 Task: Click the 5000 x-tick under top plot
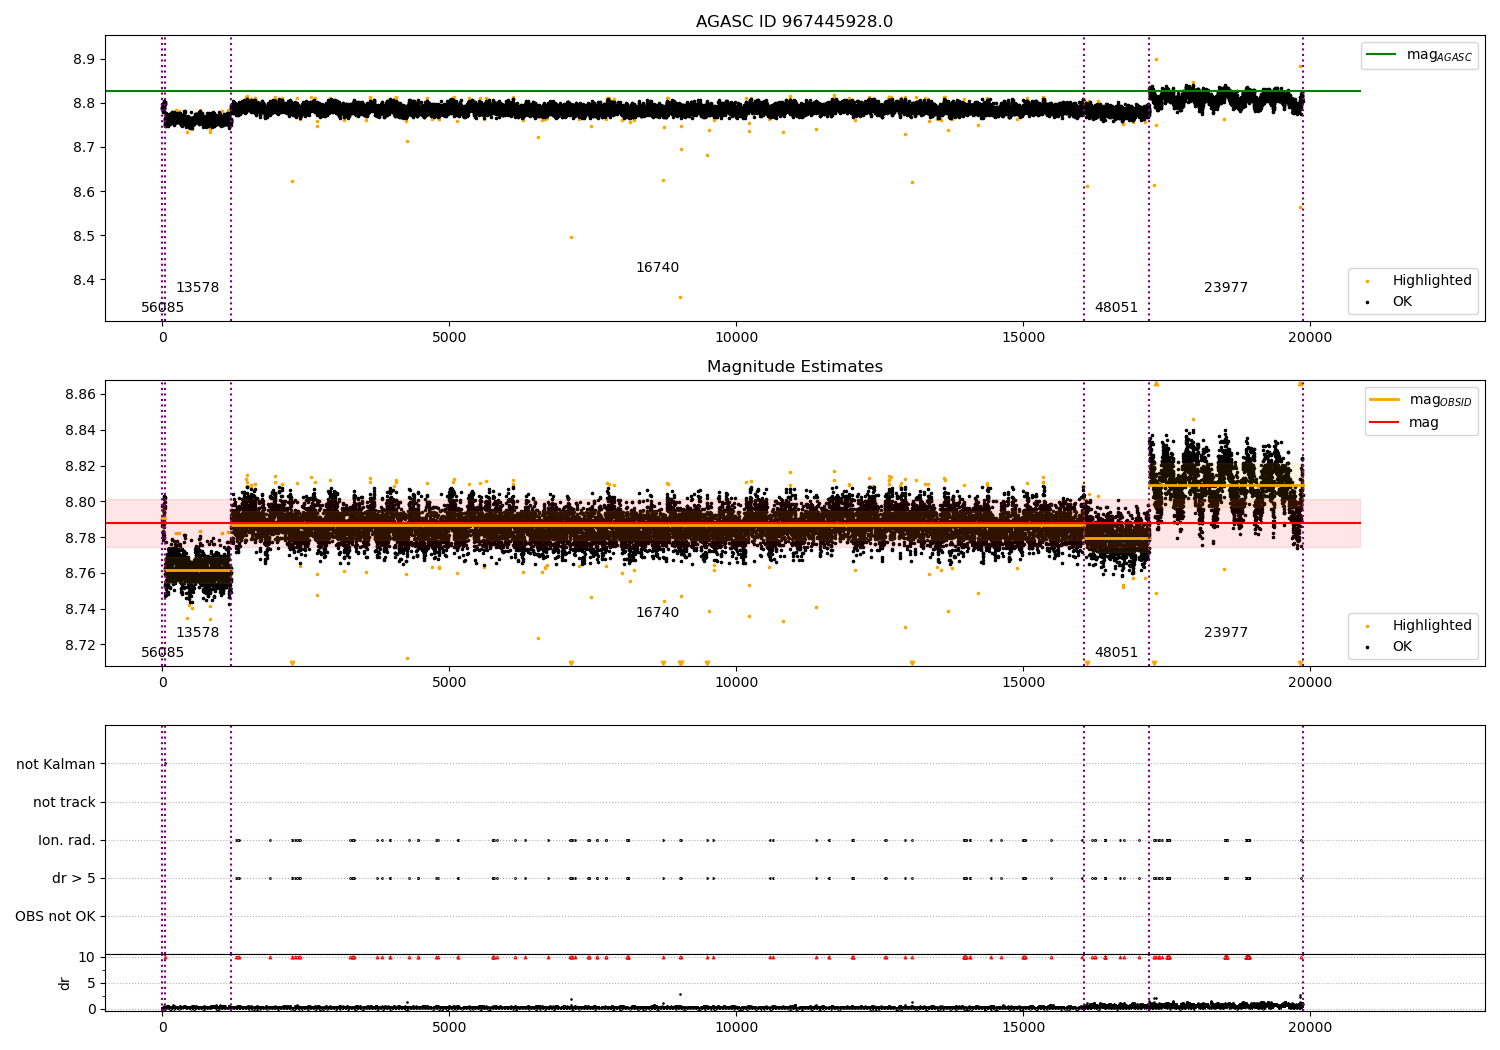[x=449, y=338]
